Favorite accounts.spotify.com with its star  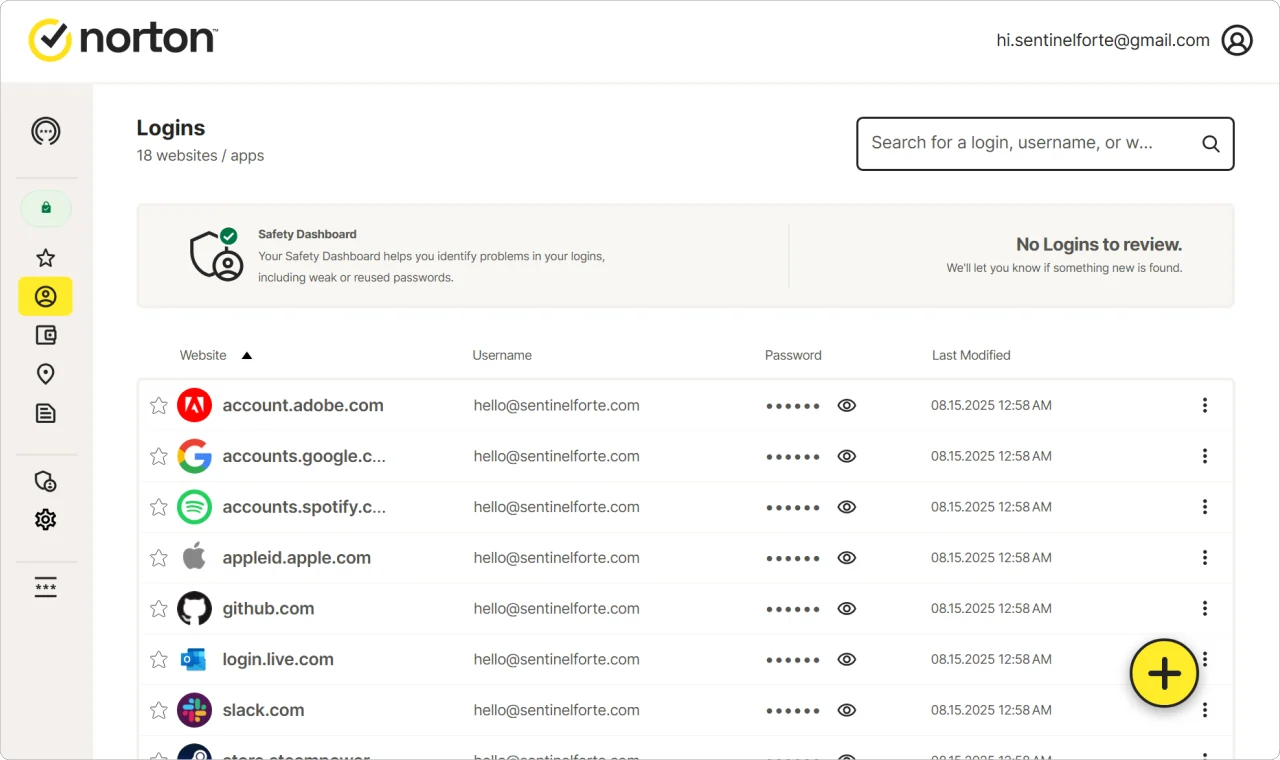158,507
